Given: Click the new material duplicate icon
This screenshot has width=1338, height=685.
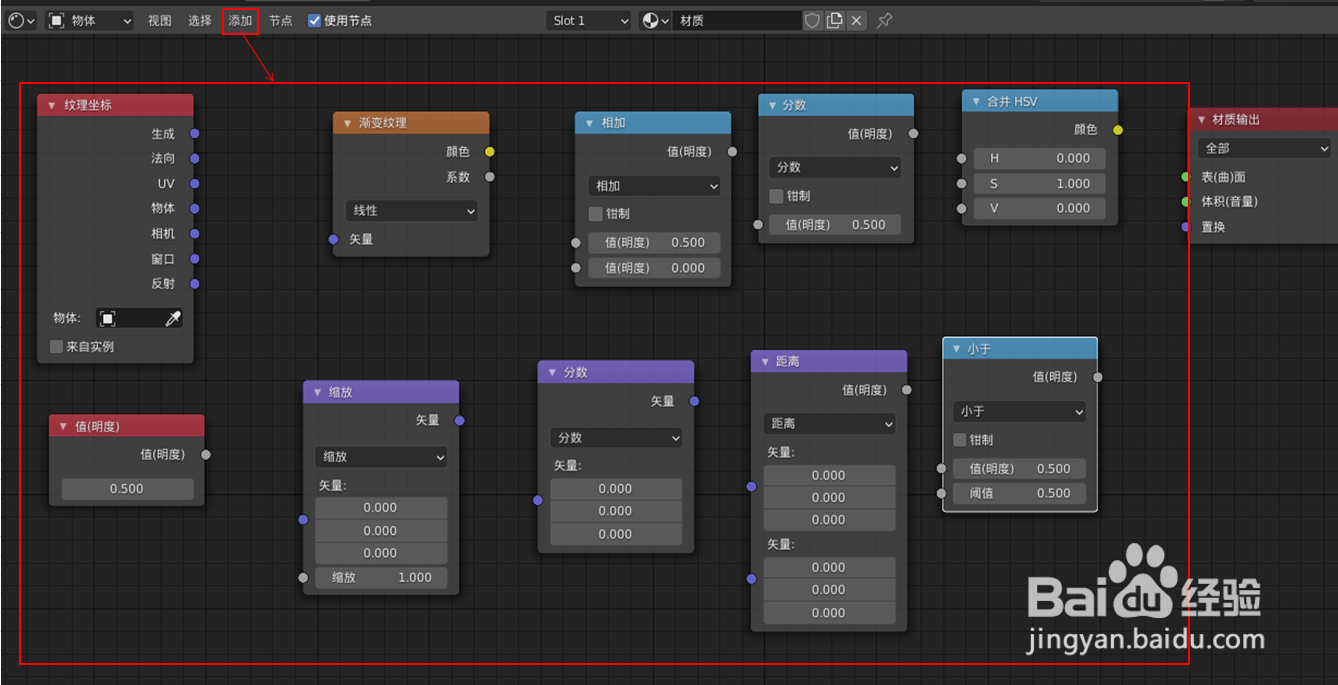Looking at the screenshot, I should [x=834, y=20].
